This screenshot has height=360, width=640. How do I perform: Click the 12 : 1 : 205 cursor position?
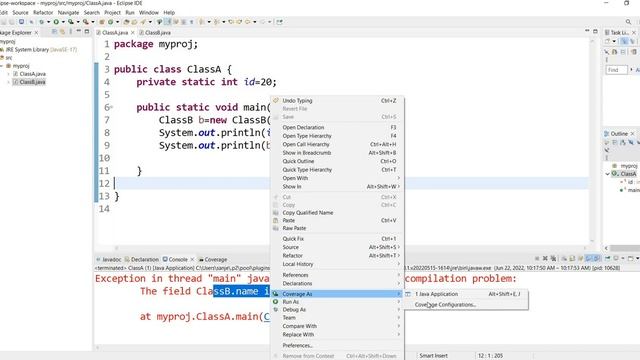tap(490, 356)
